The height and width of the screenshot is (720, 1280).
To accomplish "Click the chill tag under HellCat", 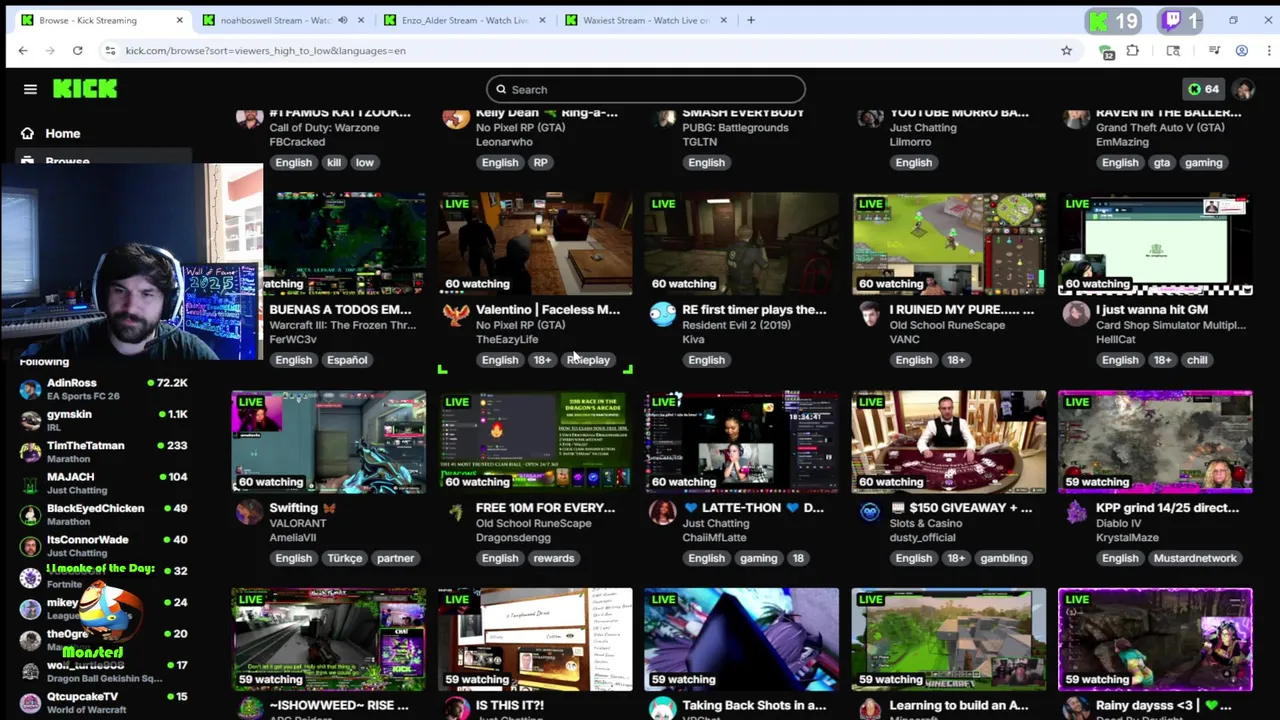I will [1197, 360].
